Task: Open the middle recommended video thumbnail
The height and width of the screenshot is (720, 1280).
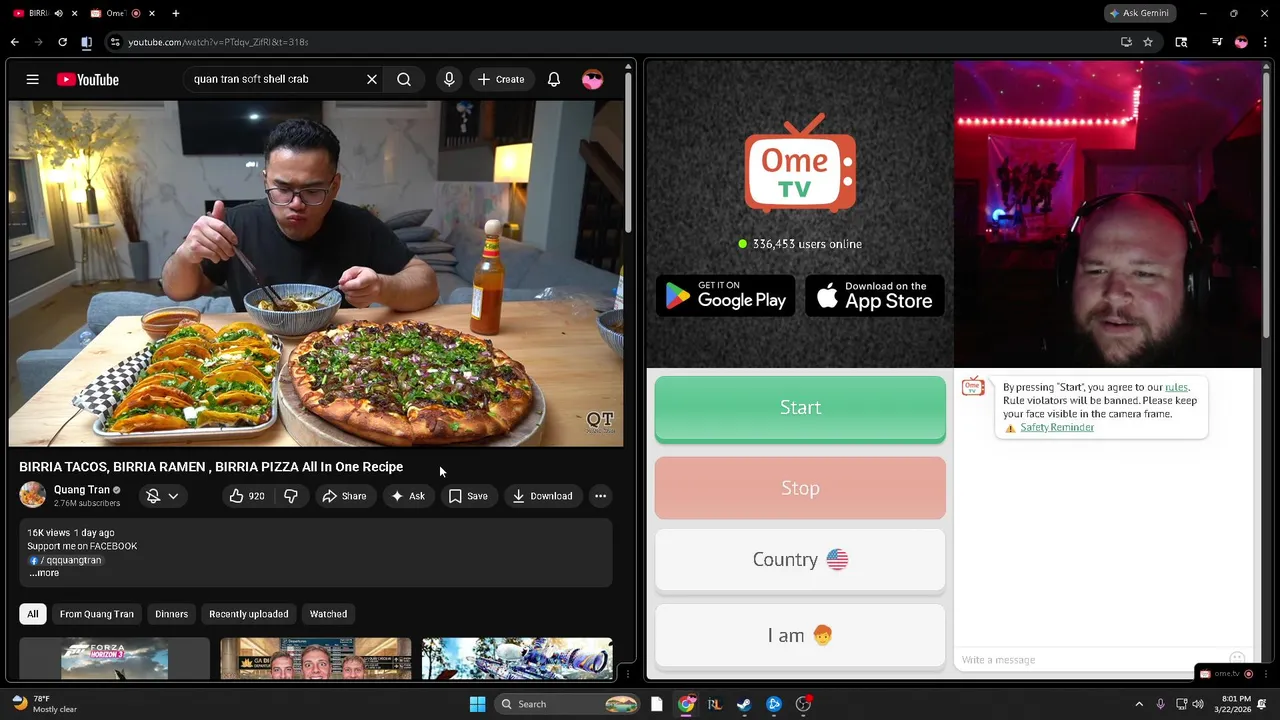Action: tap(315, 659)
